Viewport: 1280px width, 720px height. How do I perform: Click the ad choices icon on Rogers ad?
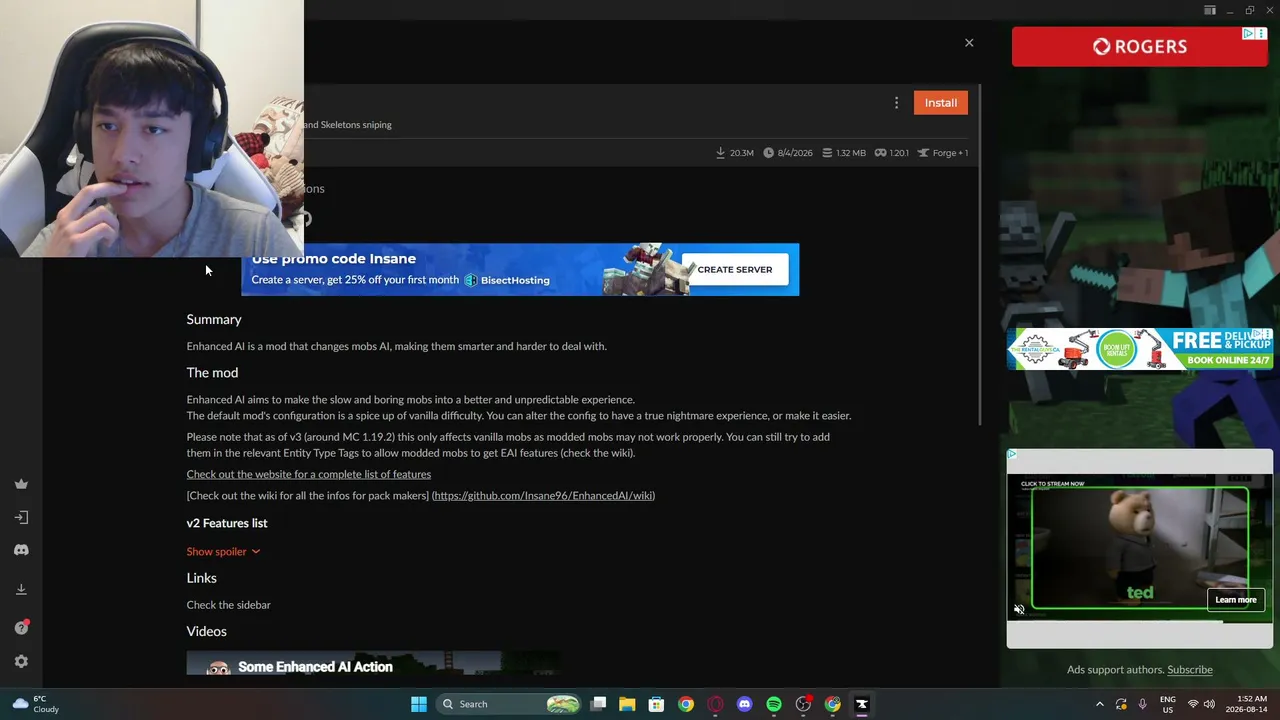coord(1249,34)
